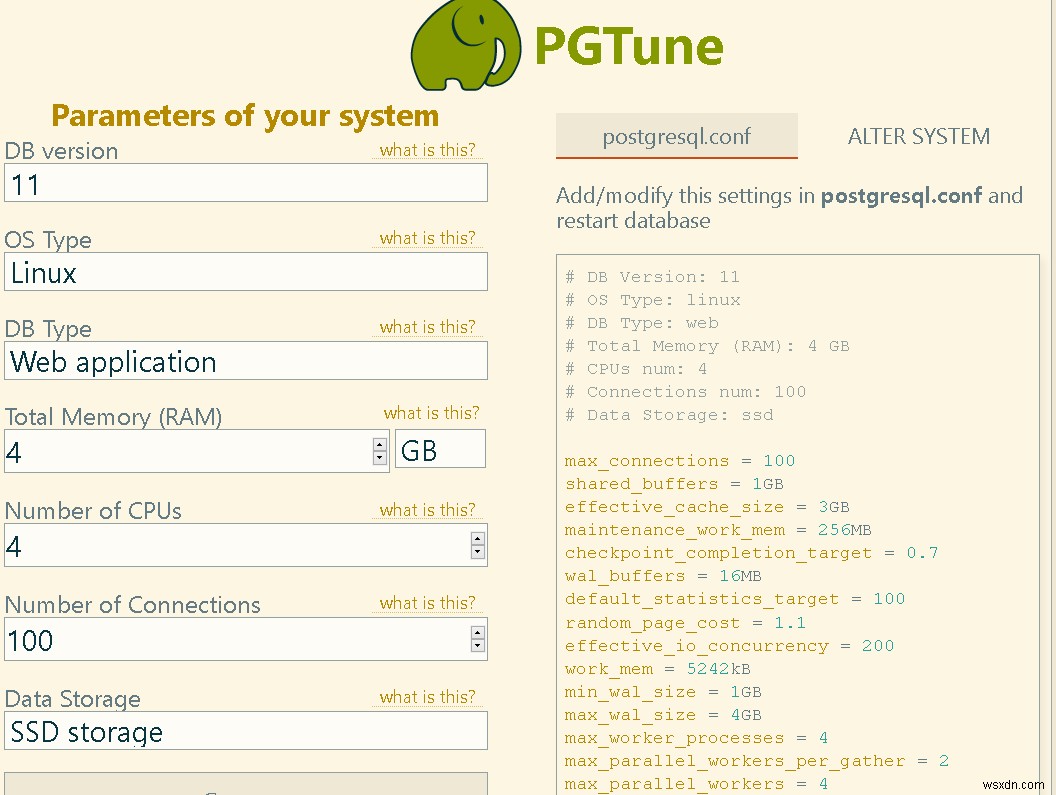This screenshot has width=1056, height=795.
Task: Click the 'Parameters of your system' heading
Action: pyautogui.click(x=245, y=116)
